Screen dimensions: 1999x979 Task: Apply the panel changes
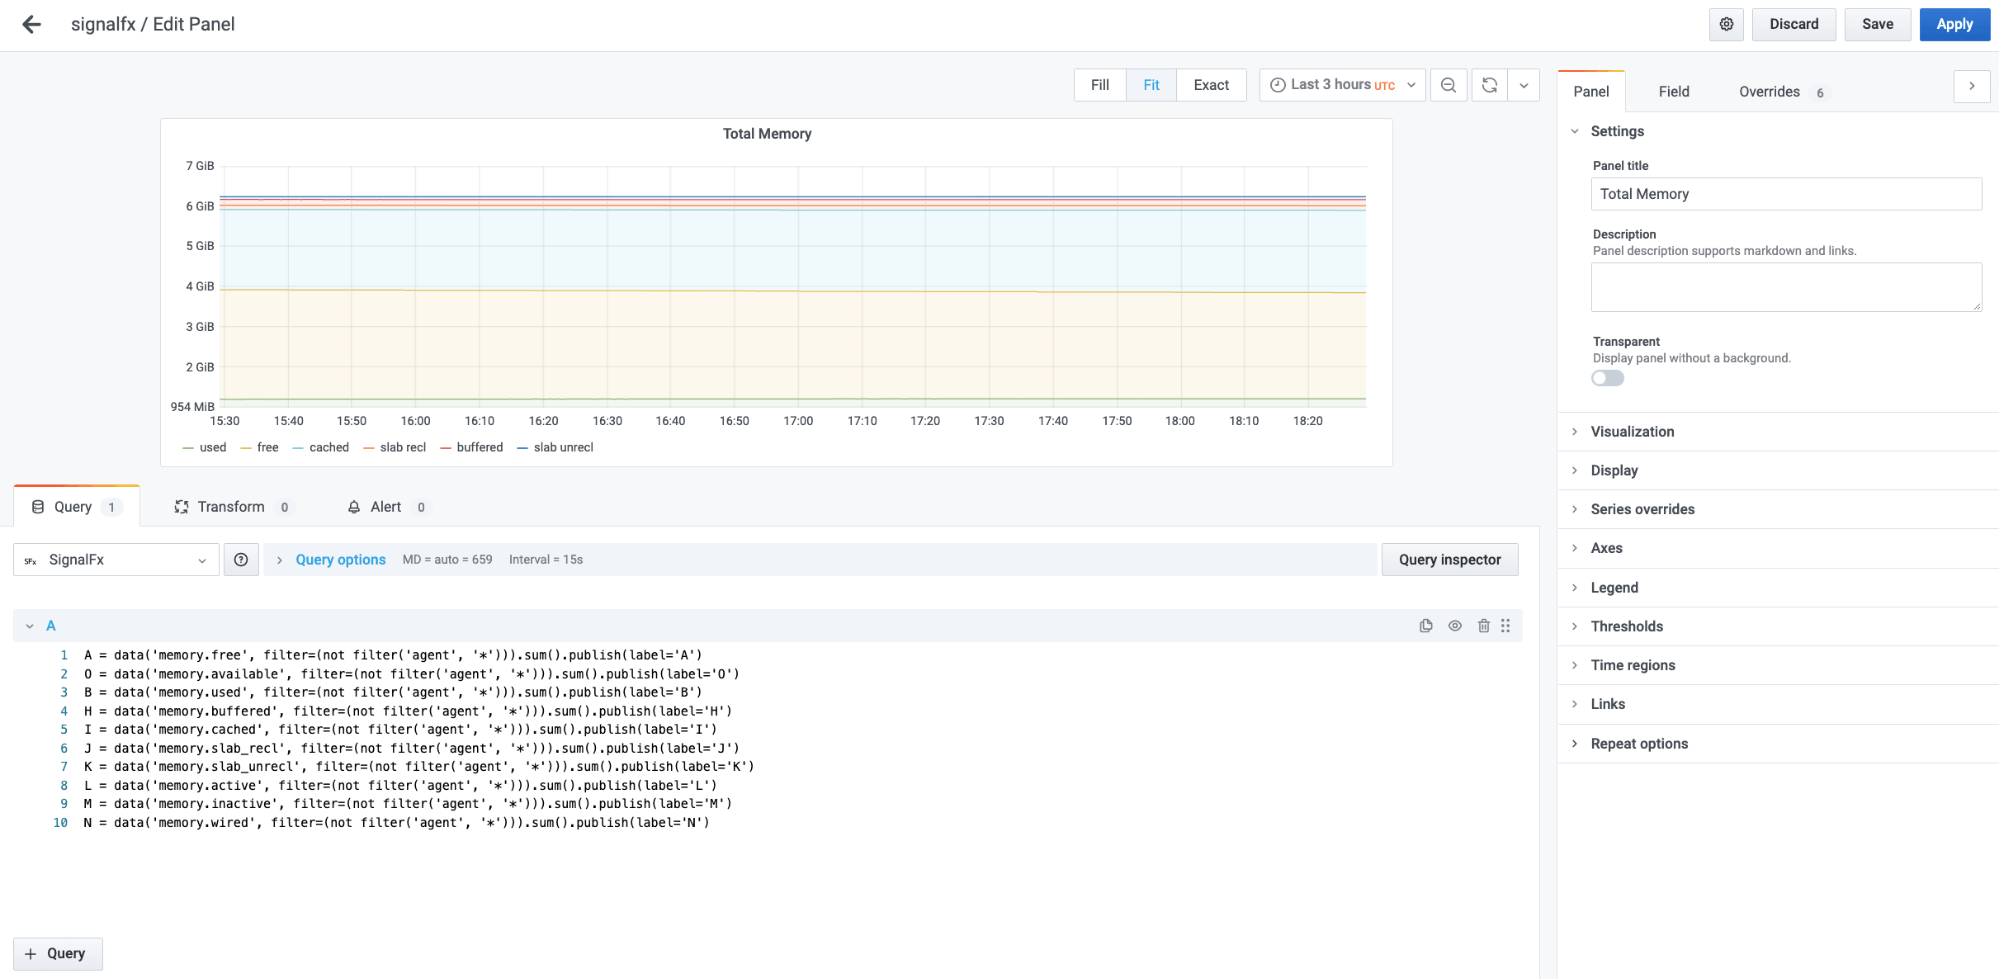coord(1954,24)
